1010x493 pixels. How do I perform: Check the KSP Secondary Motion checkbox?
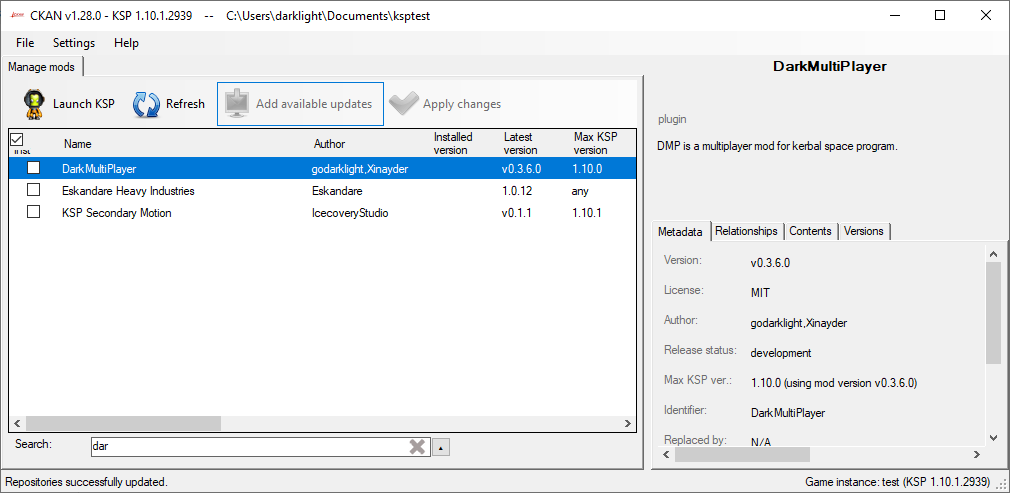coord(33,211)
